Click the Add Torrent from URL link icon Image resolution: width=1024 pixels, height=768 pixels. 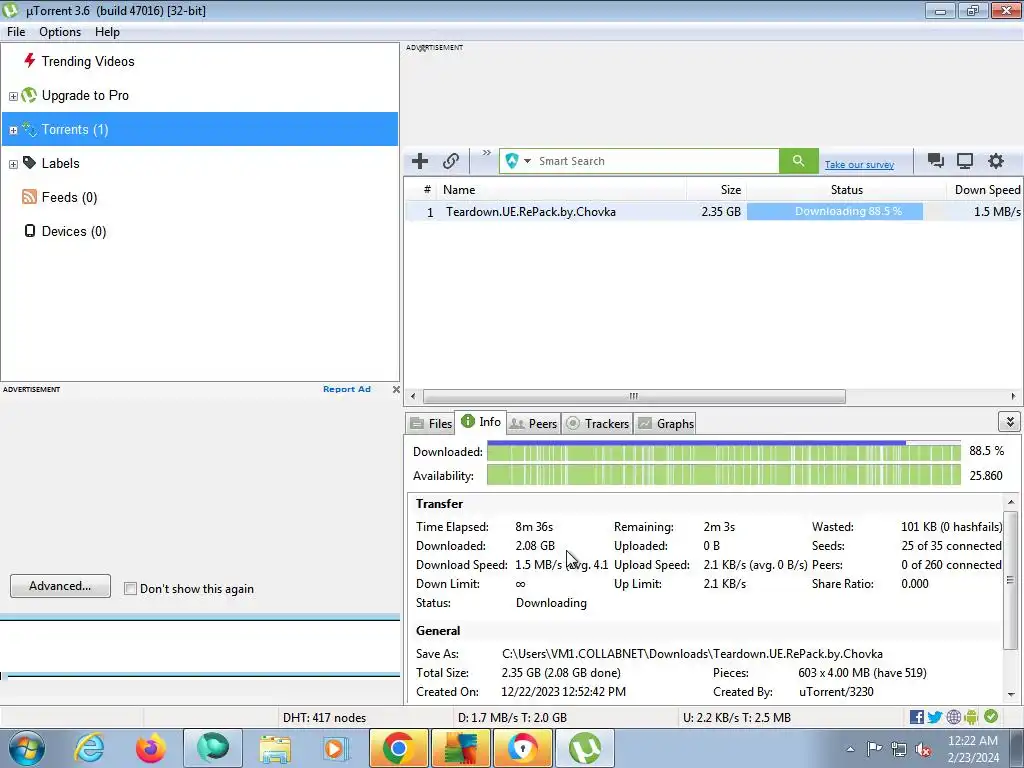(x=451, y=161)
